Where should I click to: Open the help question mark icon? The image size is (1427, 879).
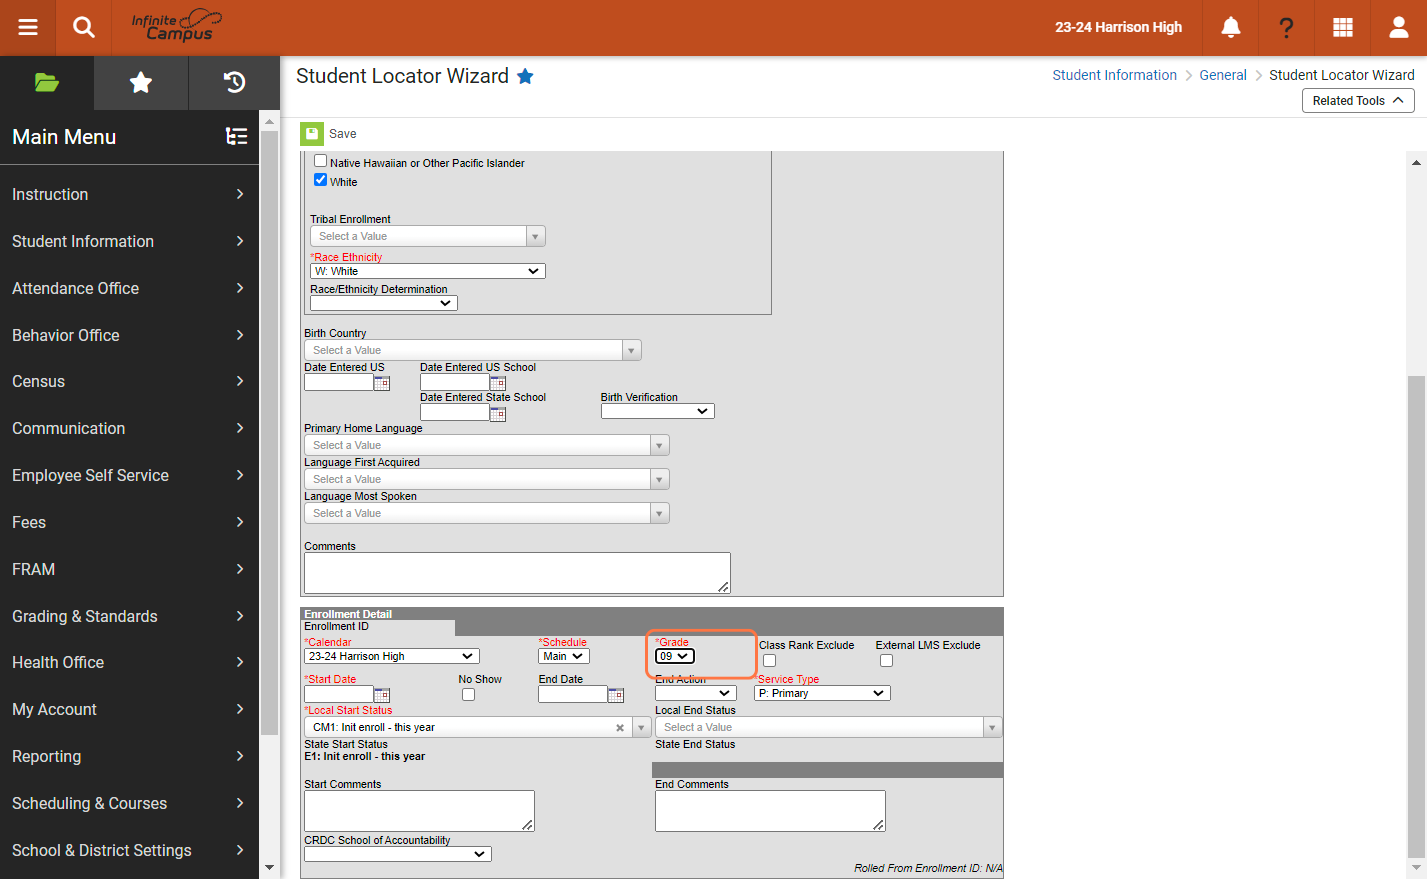1287,27
